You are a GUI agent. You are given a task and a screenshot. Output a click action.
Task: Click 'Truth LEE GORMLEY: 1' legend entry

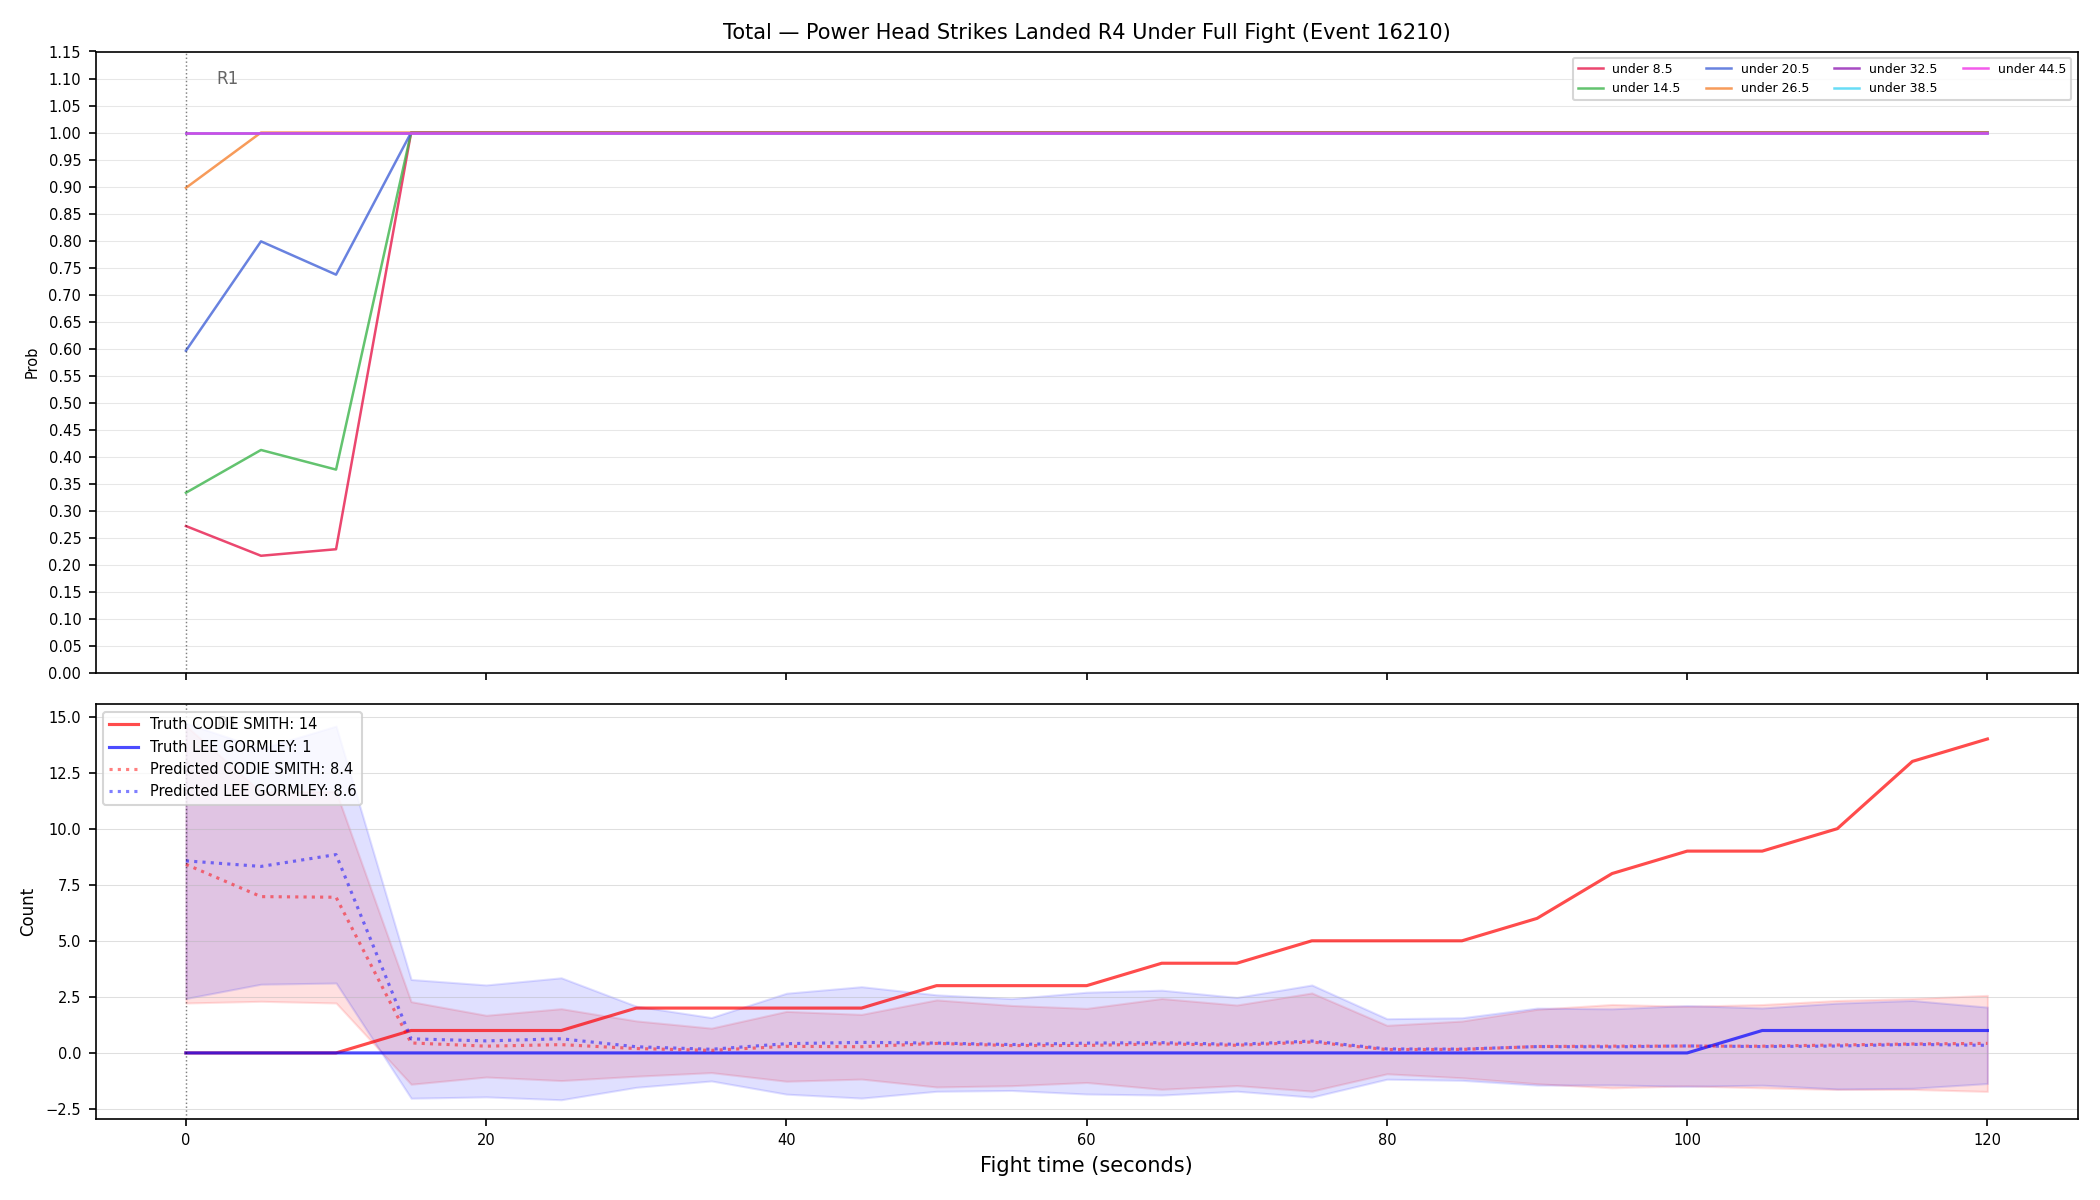[x=209, y=746]
